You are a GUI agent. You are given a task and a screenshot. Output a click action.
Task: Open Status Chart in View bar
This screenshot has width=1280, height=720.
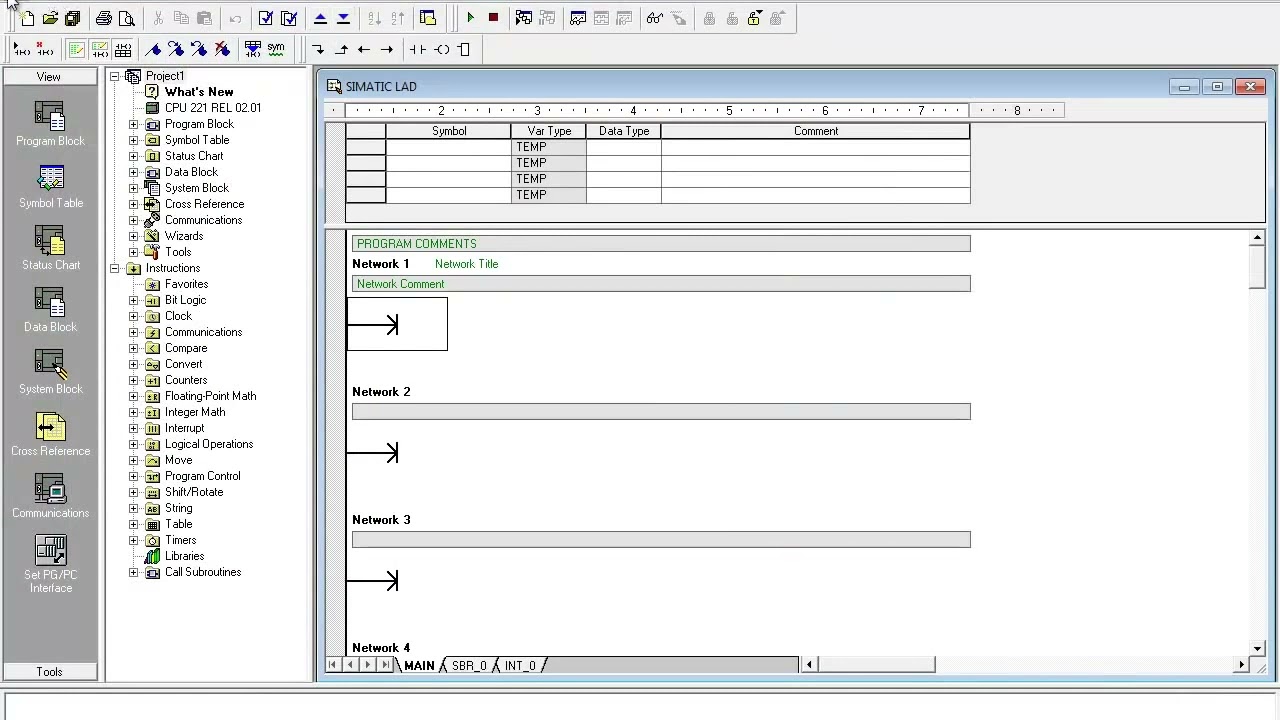50,248
